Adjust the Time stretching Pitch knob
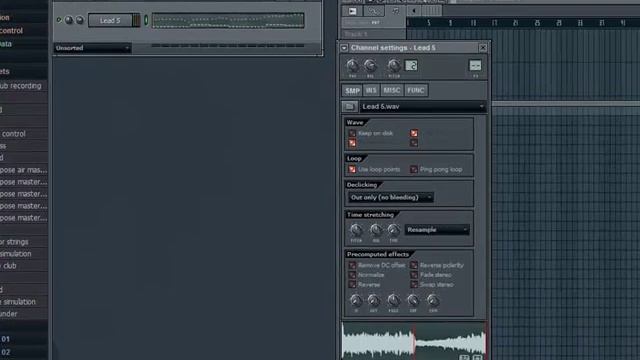The width and height of the screenshot is (640, 360). pos(356,230)
